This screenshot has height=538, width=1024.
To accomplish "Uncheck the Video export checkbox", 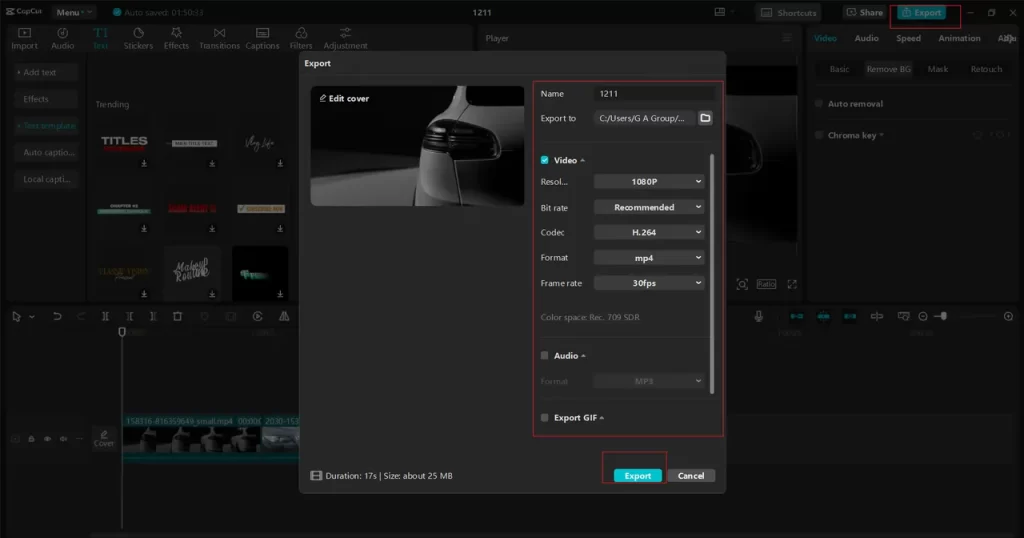I will tap(545, 160).
